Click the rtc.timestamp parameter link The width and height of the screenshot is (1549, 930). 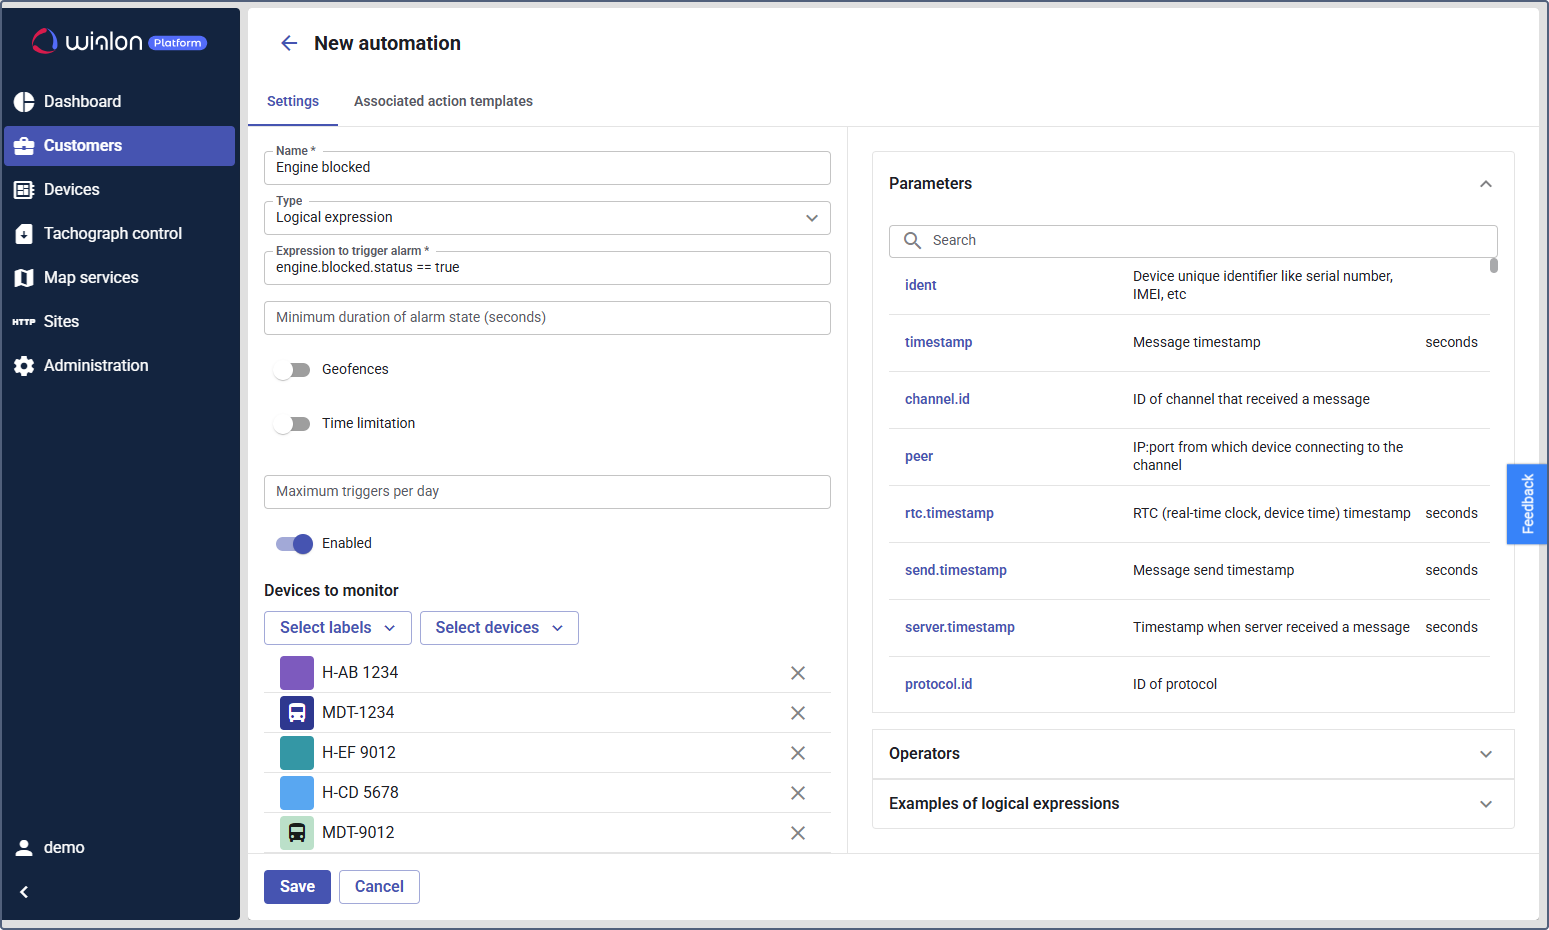(x=949, y=514)
